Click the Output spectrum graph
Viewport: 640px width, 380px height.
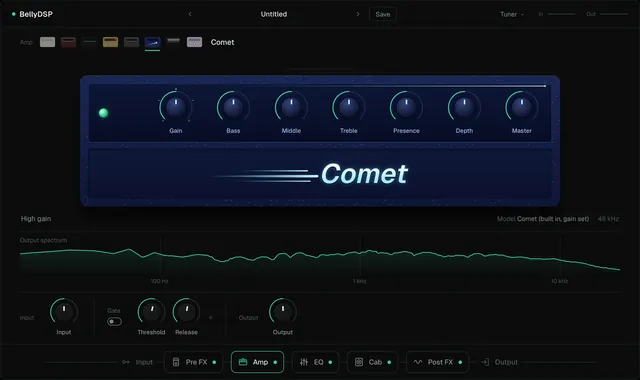coord(320,259)
